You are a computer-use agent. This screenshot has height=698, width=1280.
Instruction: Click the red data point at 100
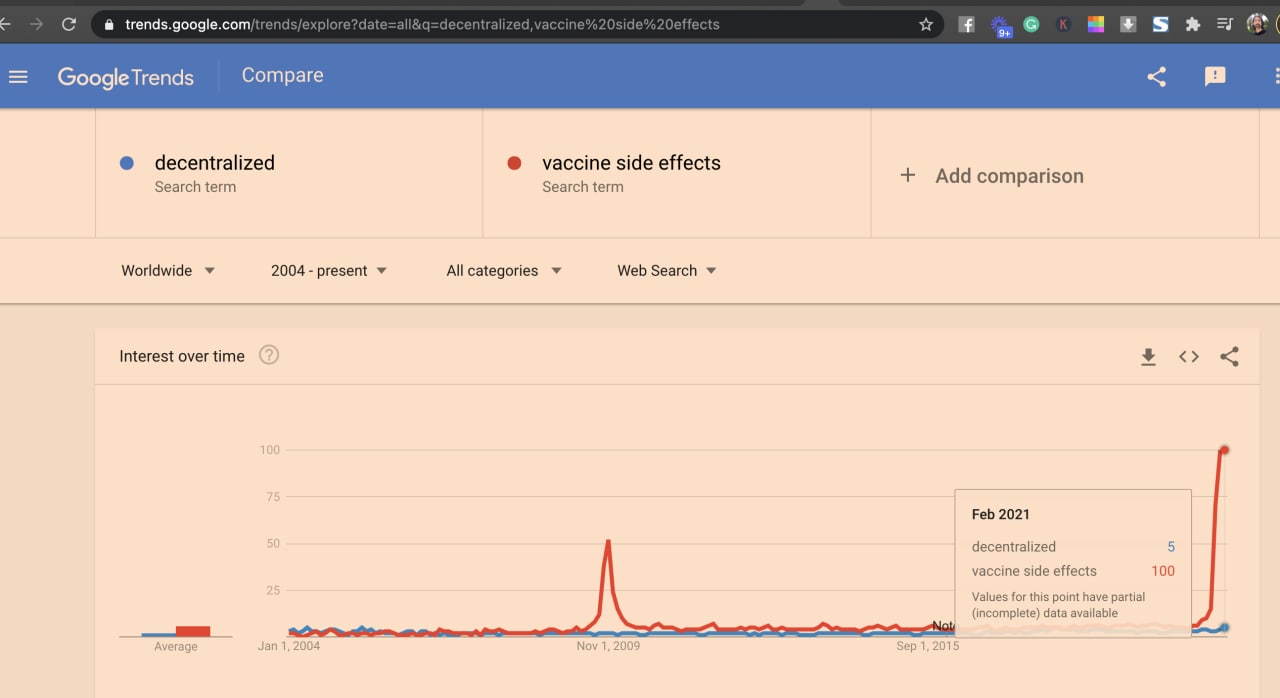(1224, 450)
